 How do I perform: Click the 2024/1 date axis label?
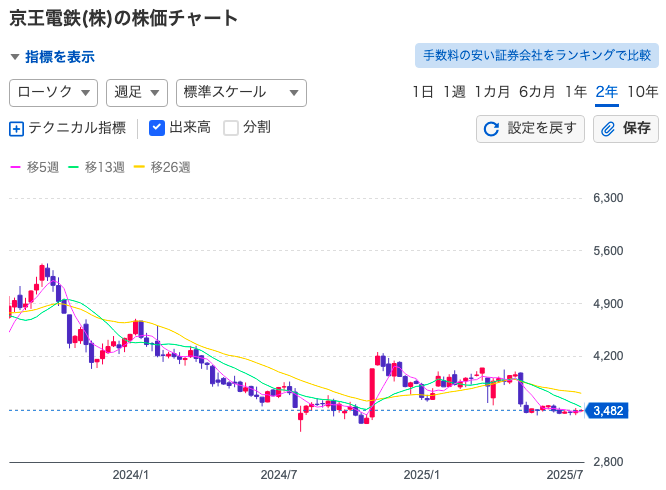(x=130, y=475)
